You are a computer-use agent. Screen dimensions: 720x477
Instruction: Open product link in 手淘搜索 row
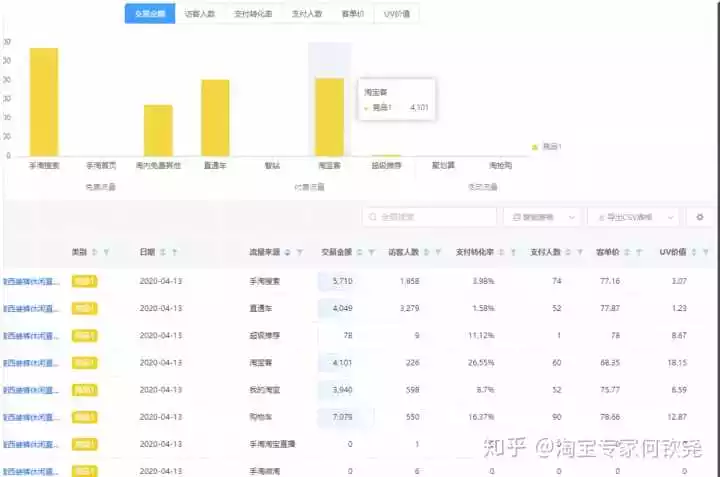pos(31,281)
